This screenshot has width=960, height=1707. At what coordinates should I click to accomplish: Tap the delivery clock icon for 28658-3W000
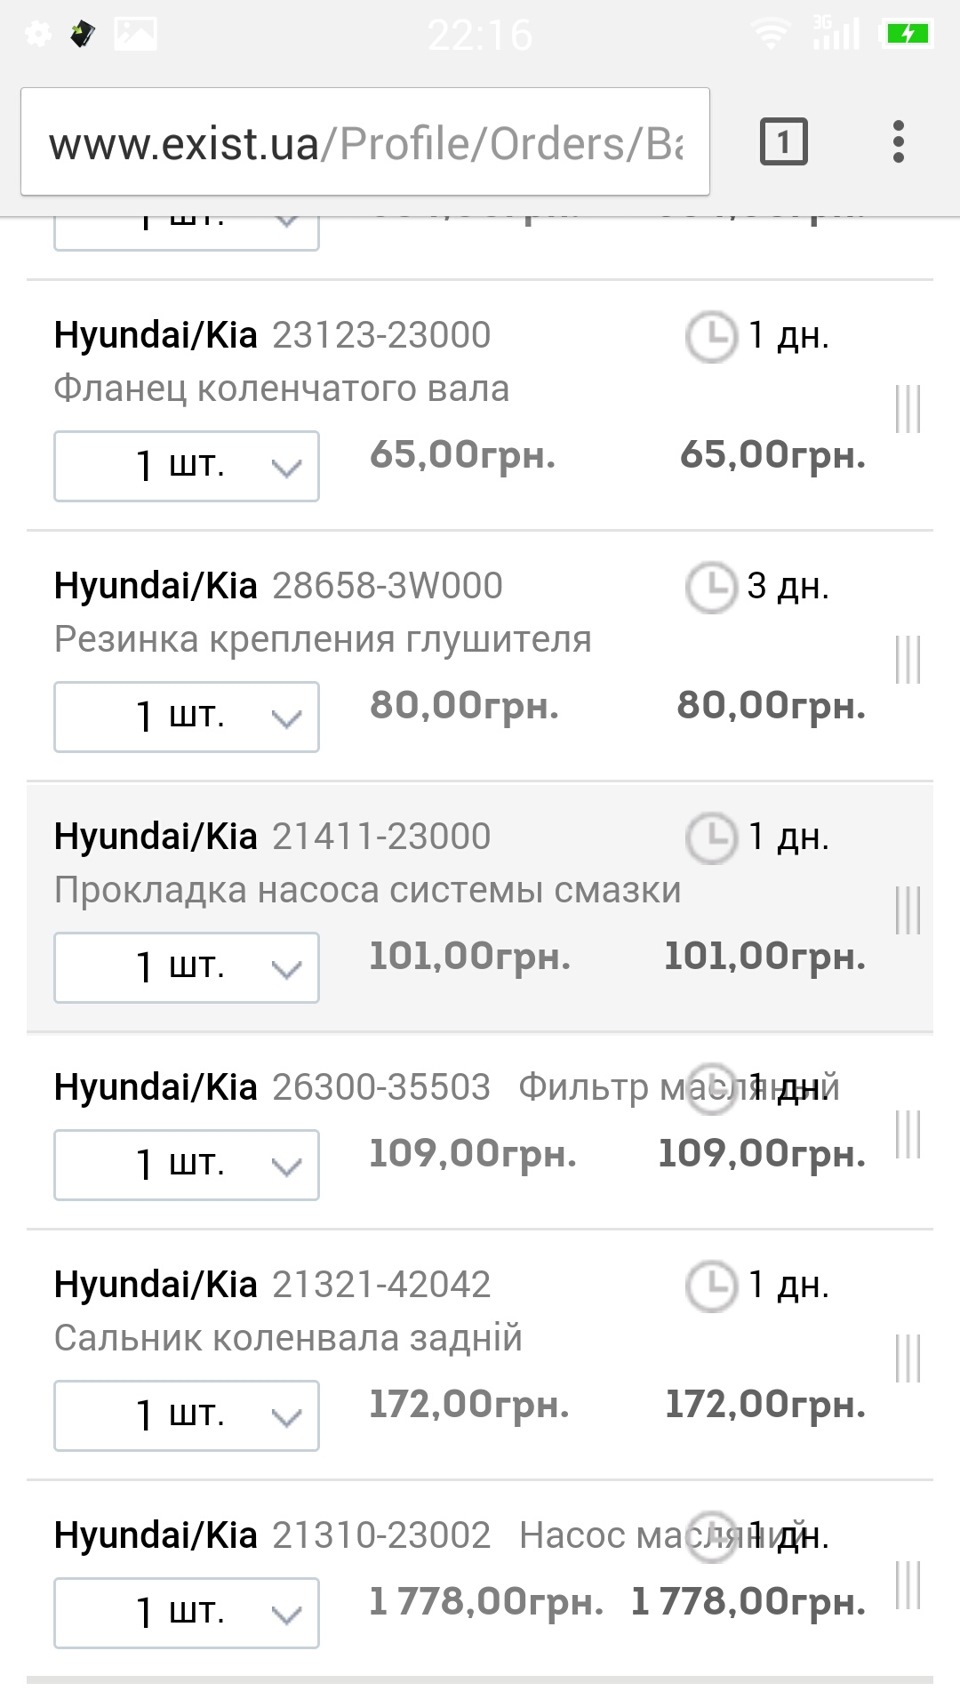pyautogui.click(x=710, y=587)
